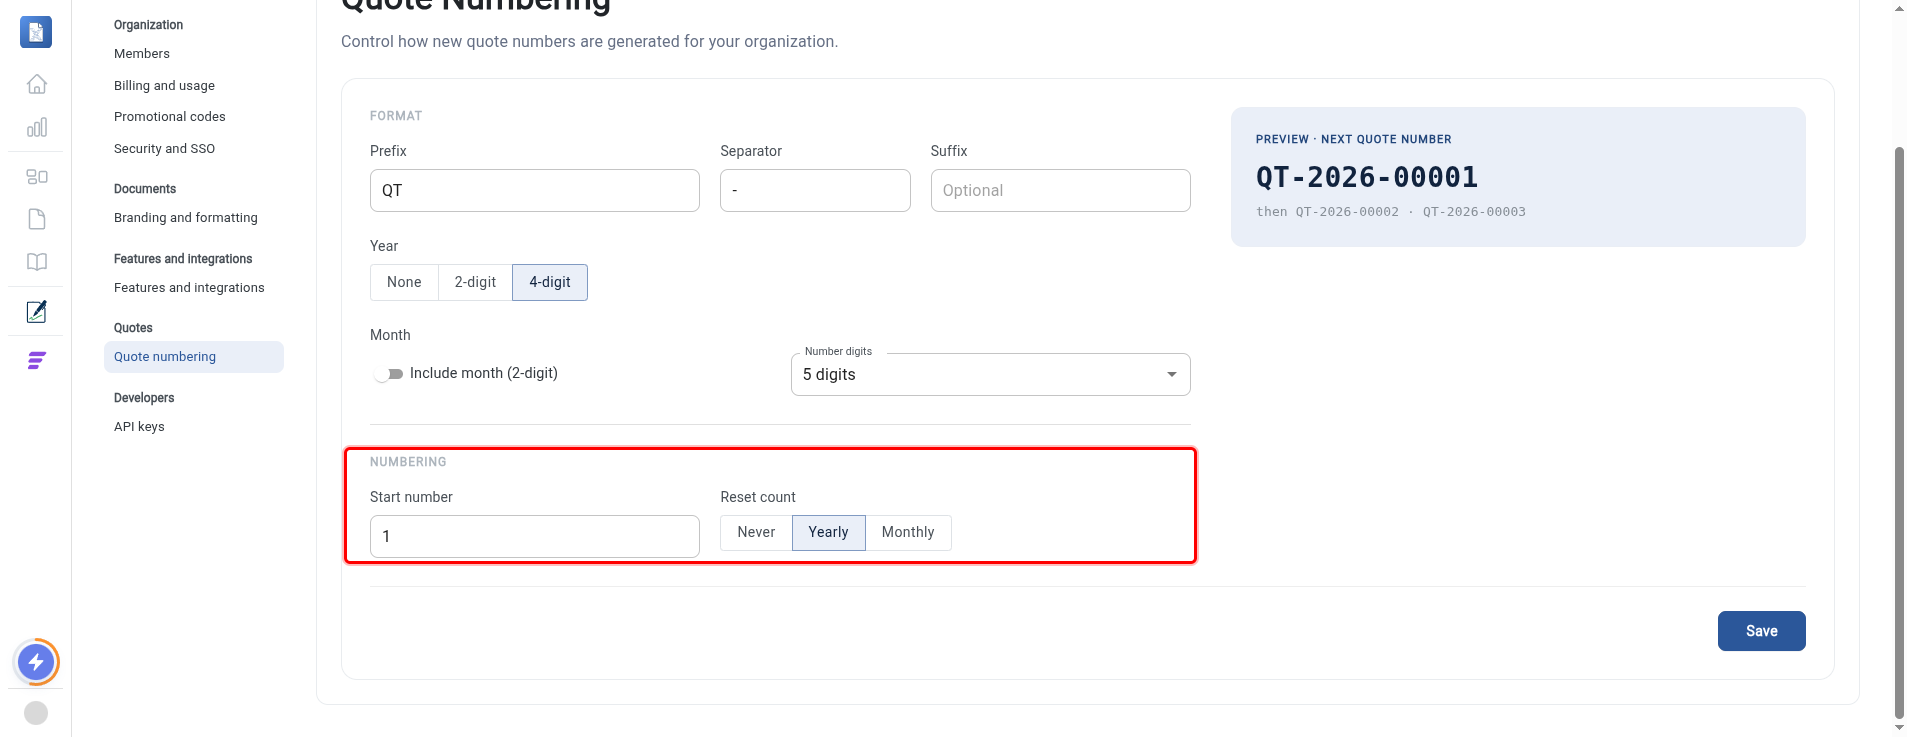
Task: Set reset count to Yearly
Action: tap(828, 532)
